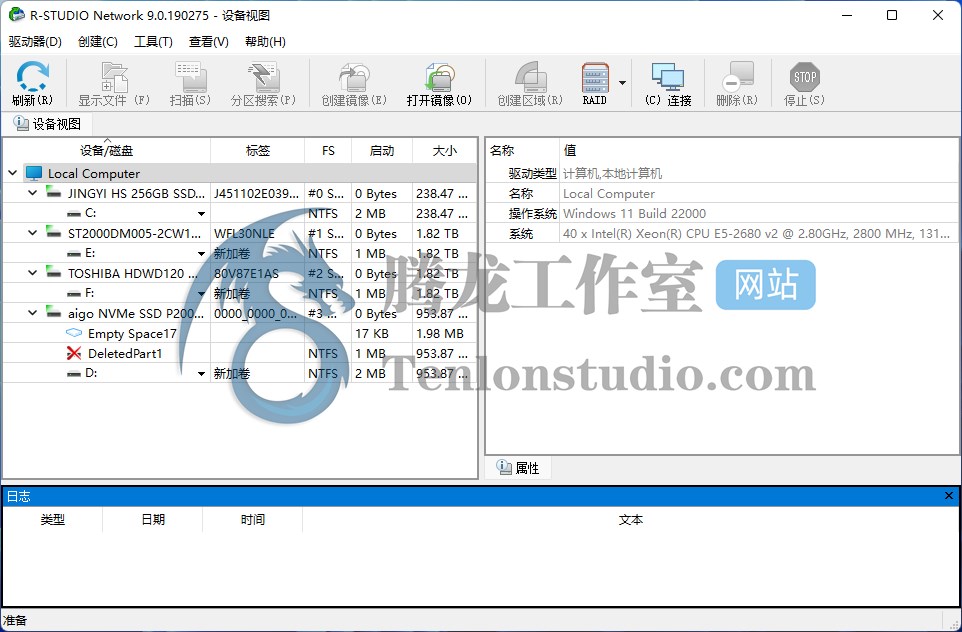Click the RAID toolbar icon

595,83
